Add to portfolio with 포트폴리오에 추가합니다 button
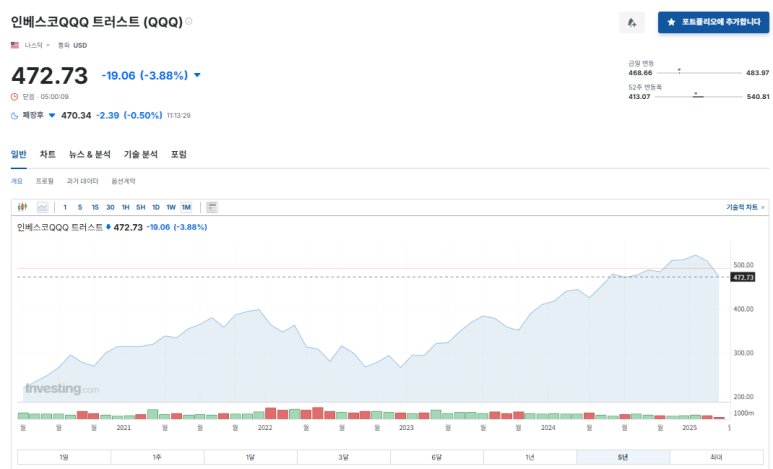Screen dimensions: 773x469 (x=713, y=22)
